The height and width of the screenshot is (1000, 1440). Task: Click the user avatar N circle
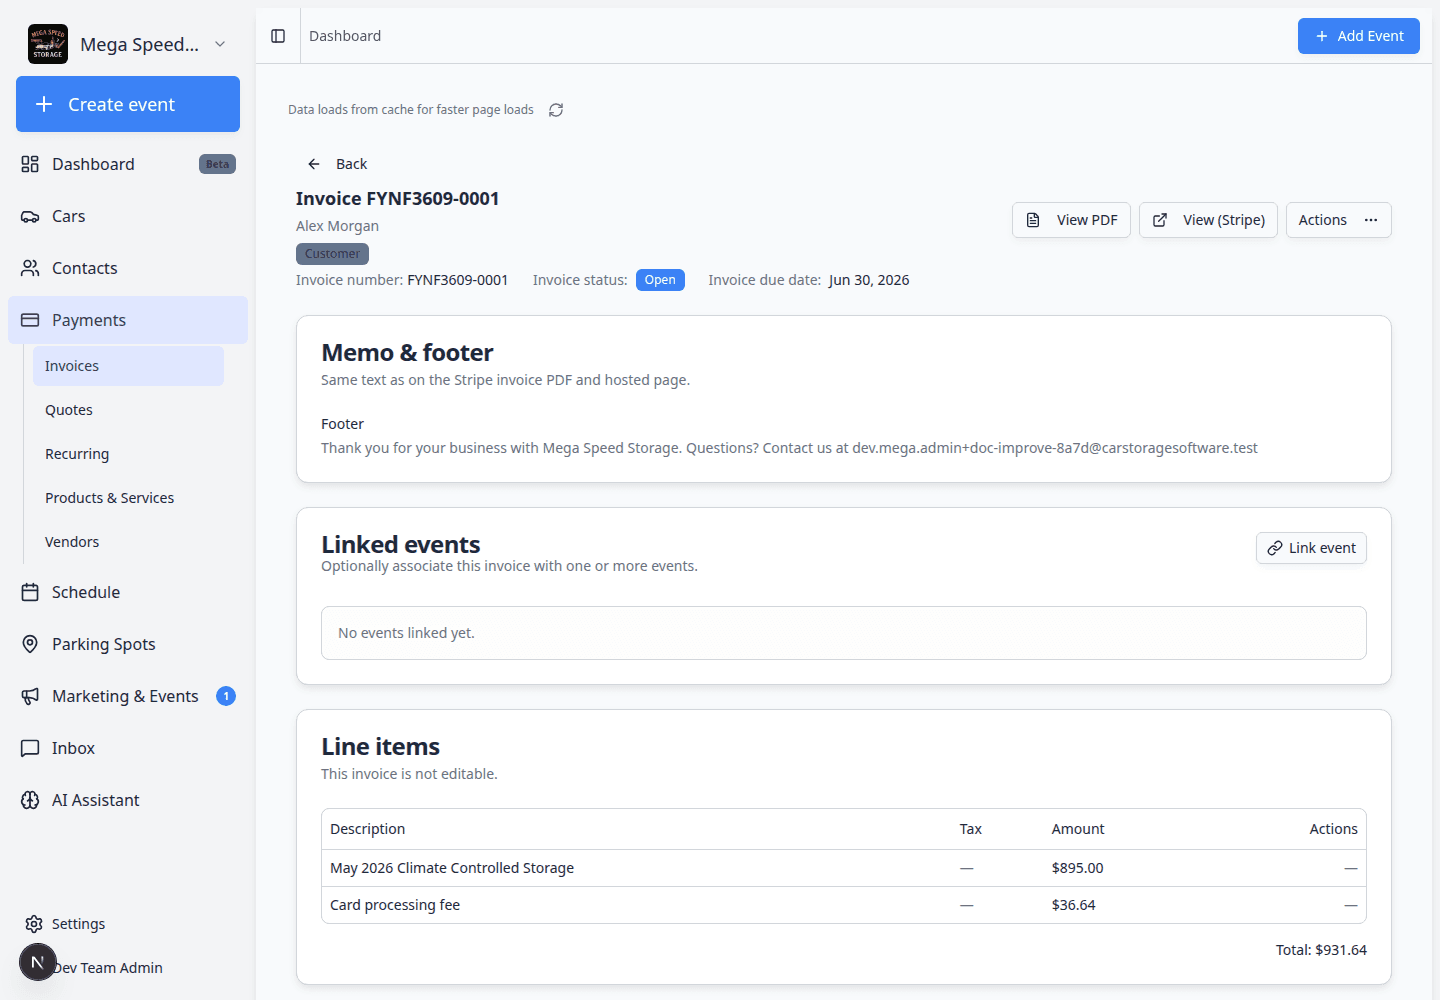click(x=38, y=962)
